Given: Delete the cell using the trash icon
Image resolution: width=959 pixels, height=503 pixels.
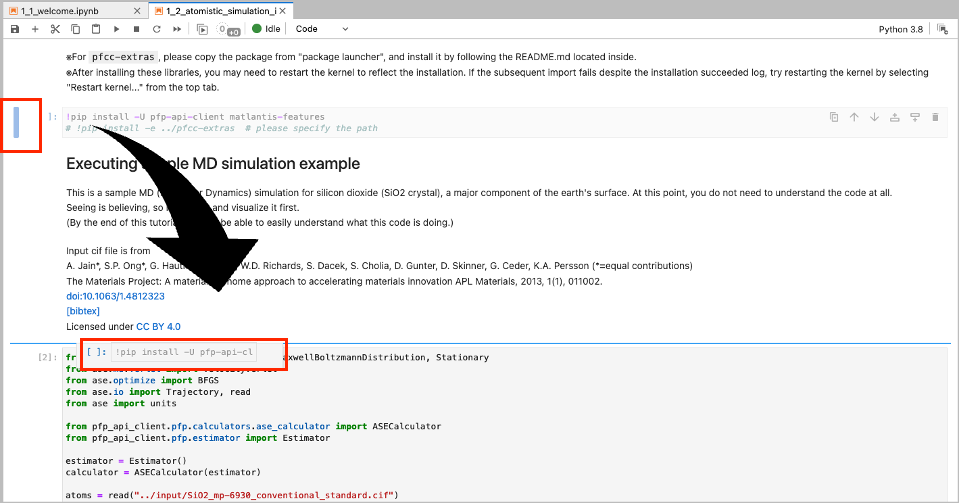Looking at the screenshot, I should click(935, 117).
